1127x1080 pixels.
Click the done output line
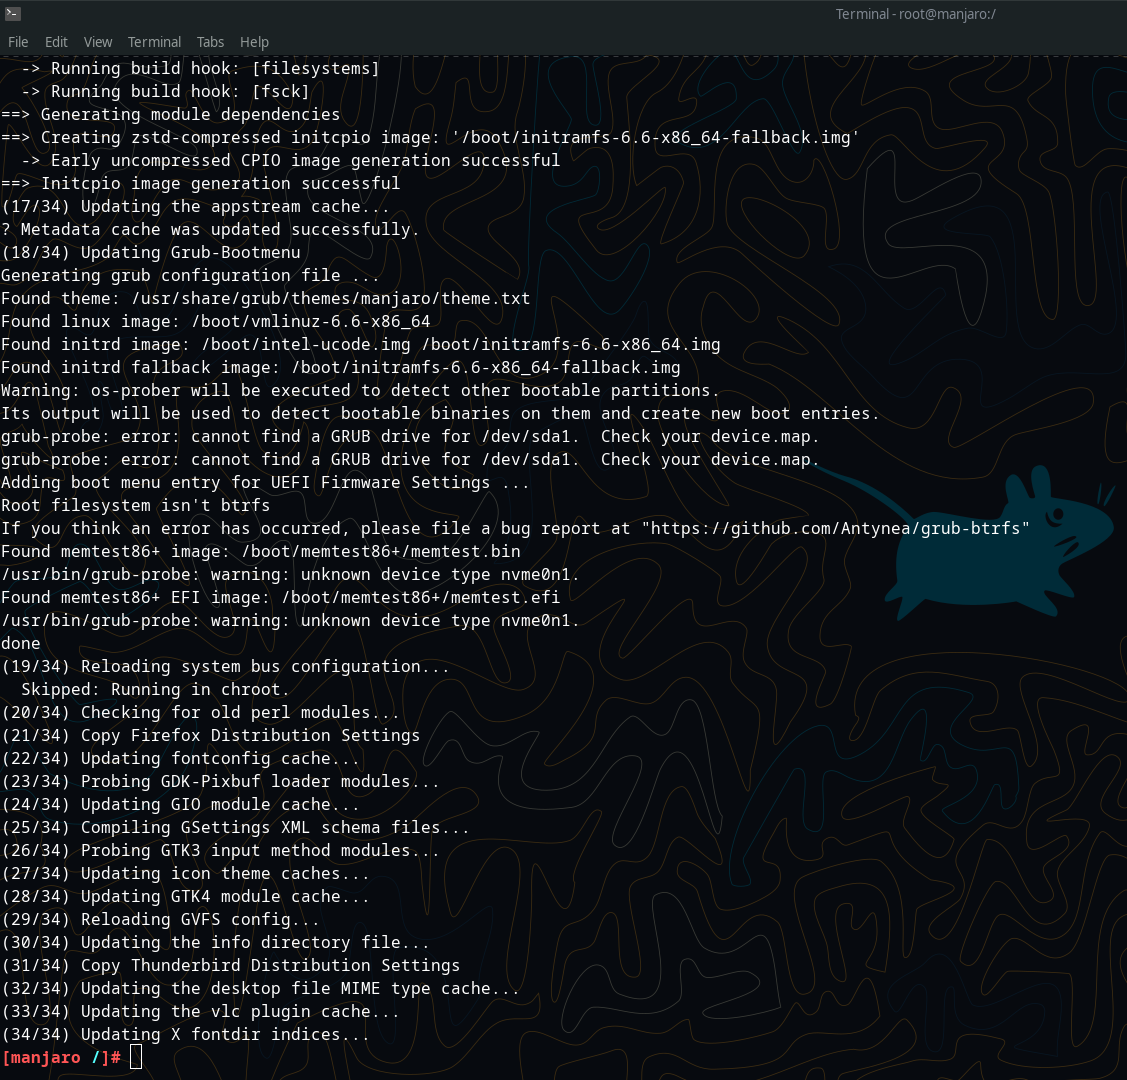tap(20, 643)
